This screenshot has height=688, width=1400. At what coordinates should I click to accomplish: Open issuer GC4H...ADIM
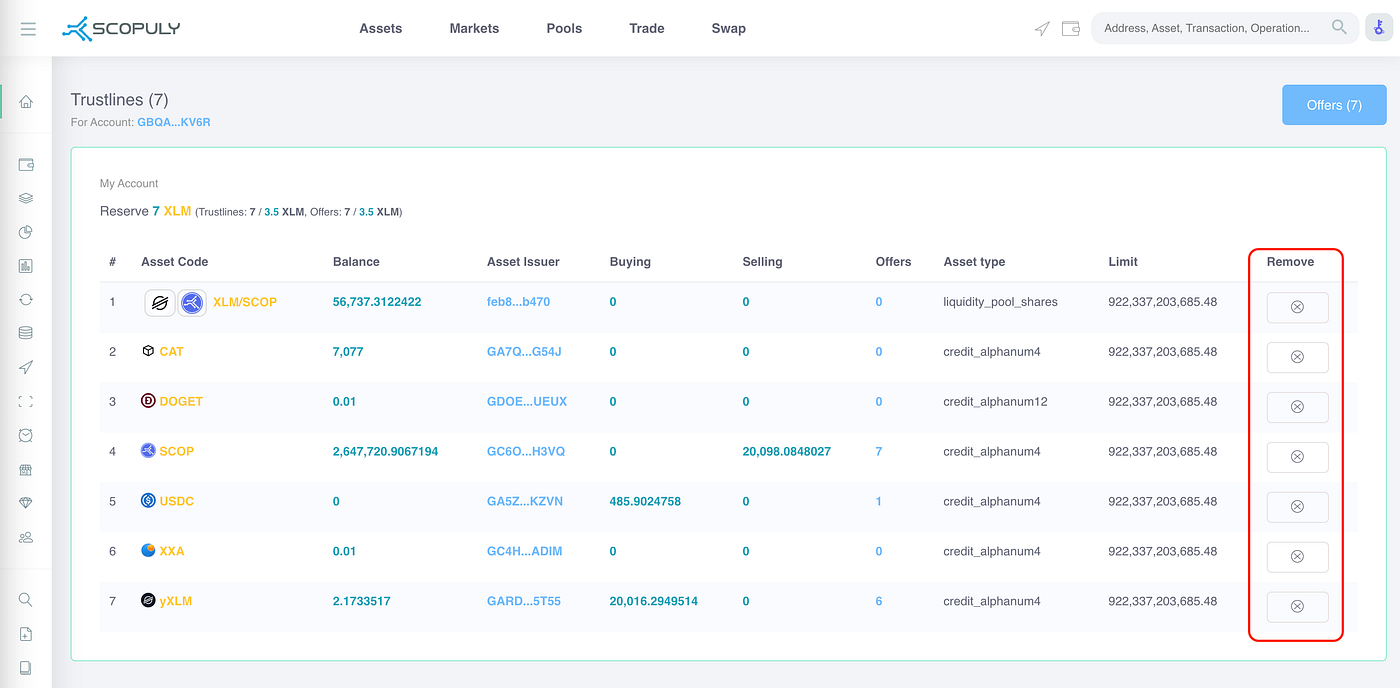coord(525,552)
